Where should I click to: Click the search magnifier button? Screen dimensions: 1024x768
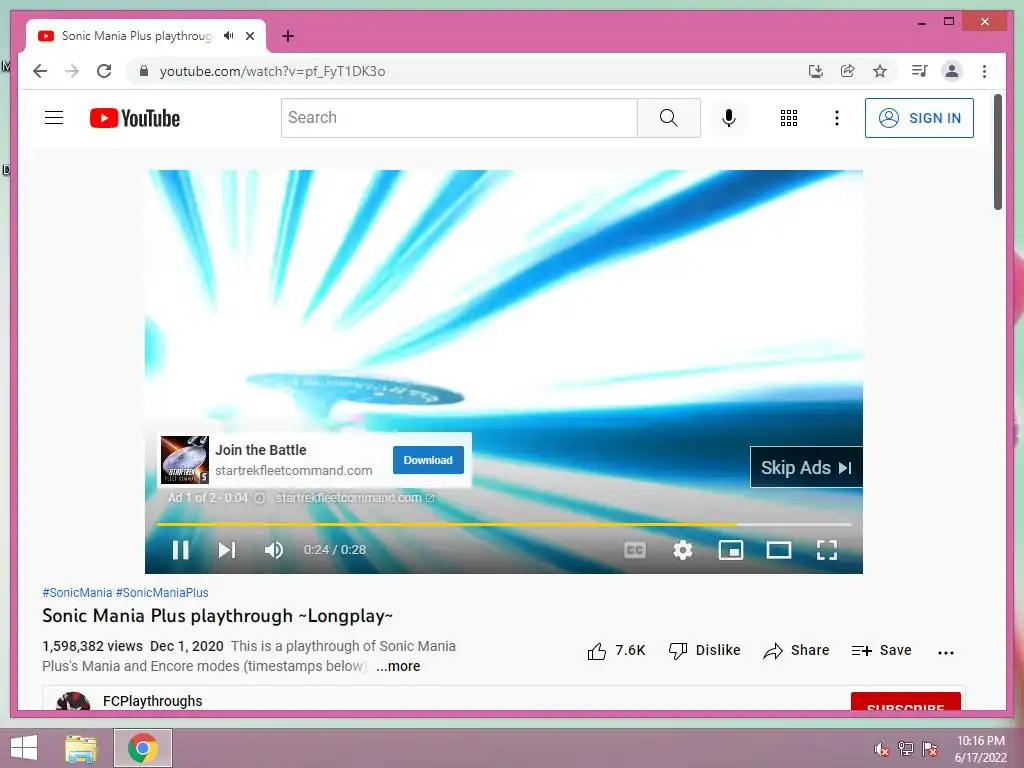[668, 118]
